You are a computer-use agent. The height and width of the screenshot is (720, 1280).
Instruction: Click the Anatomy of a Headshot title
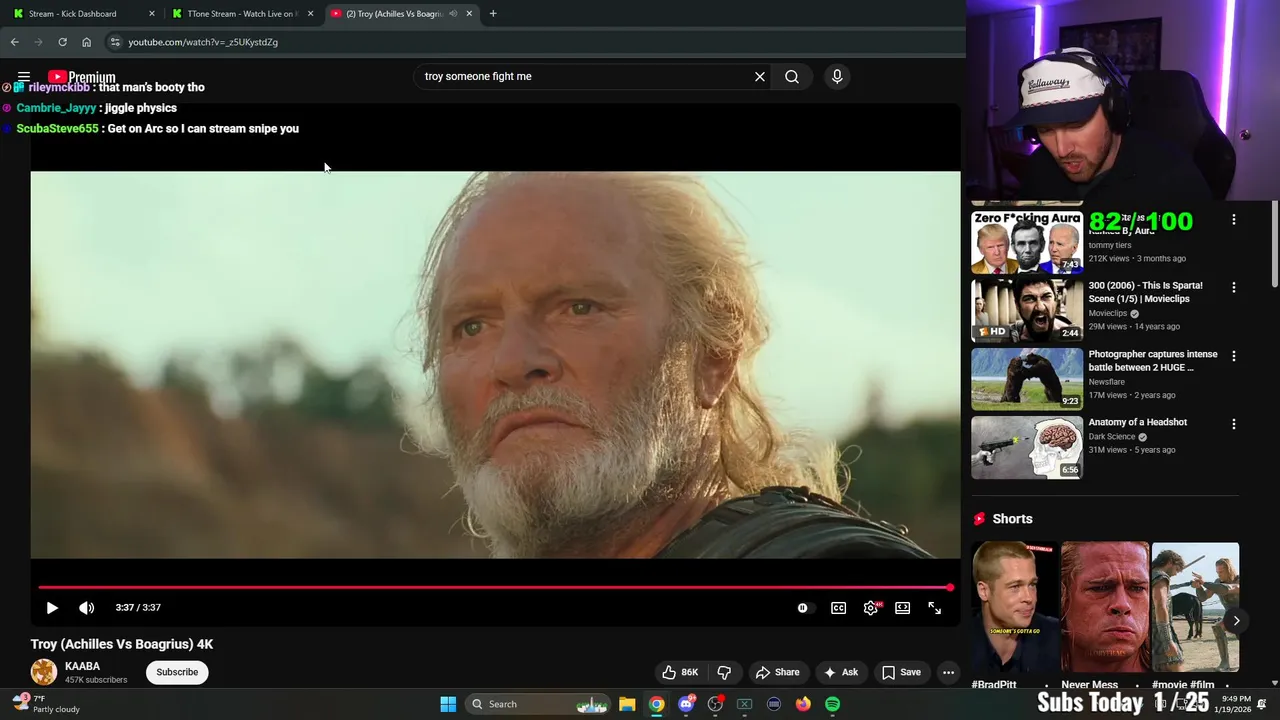tap(1138, 422)
